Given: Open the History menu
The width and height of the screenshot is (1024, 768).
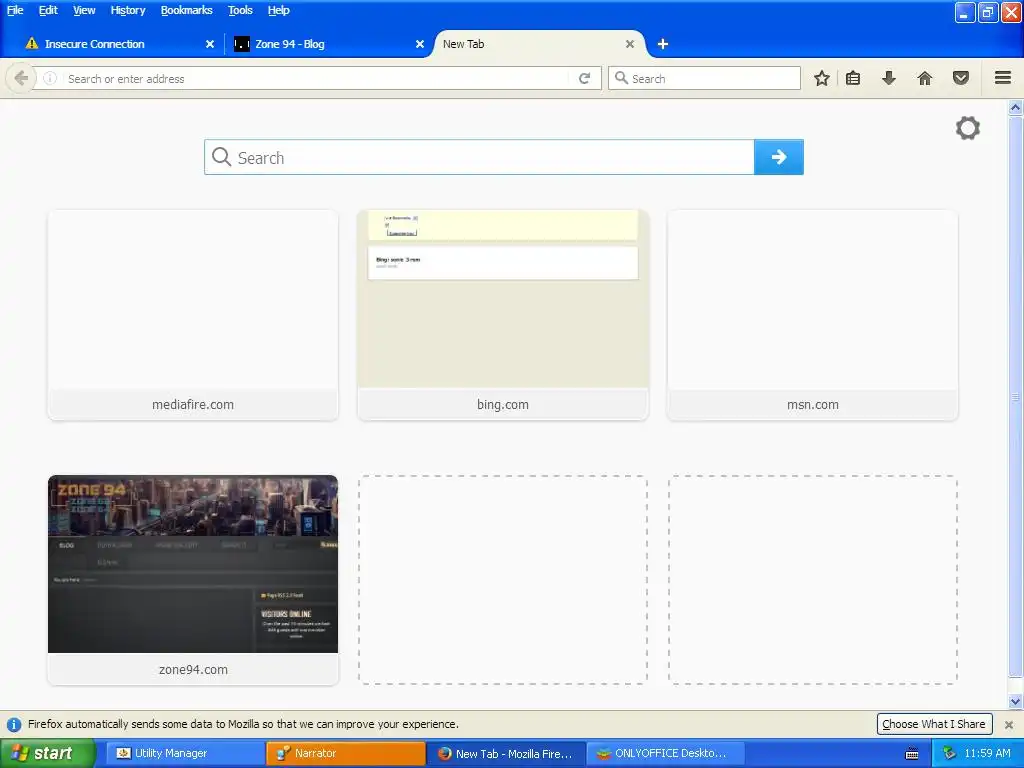Looking at the screenshot, I should [x=128, y=10].
